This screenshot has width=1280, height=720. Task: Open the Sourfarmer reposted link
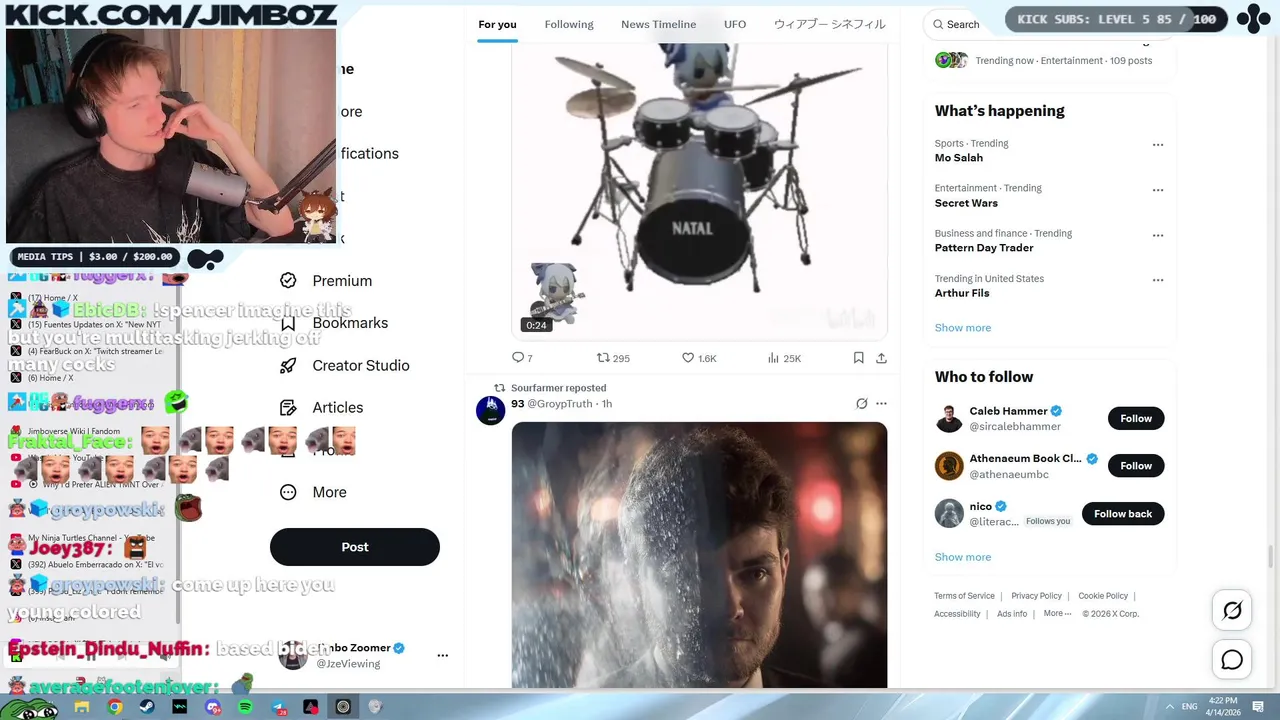(558, 388)
